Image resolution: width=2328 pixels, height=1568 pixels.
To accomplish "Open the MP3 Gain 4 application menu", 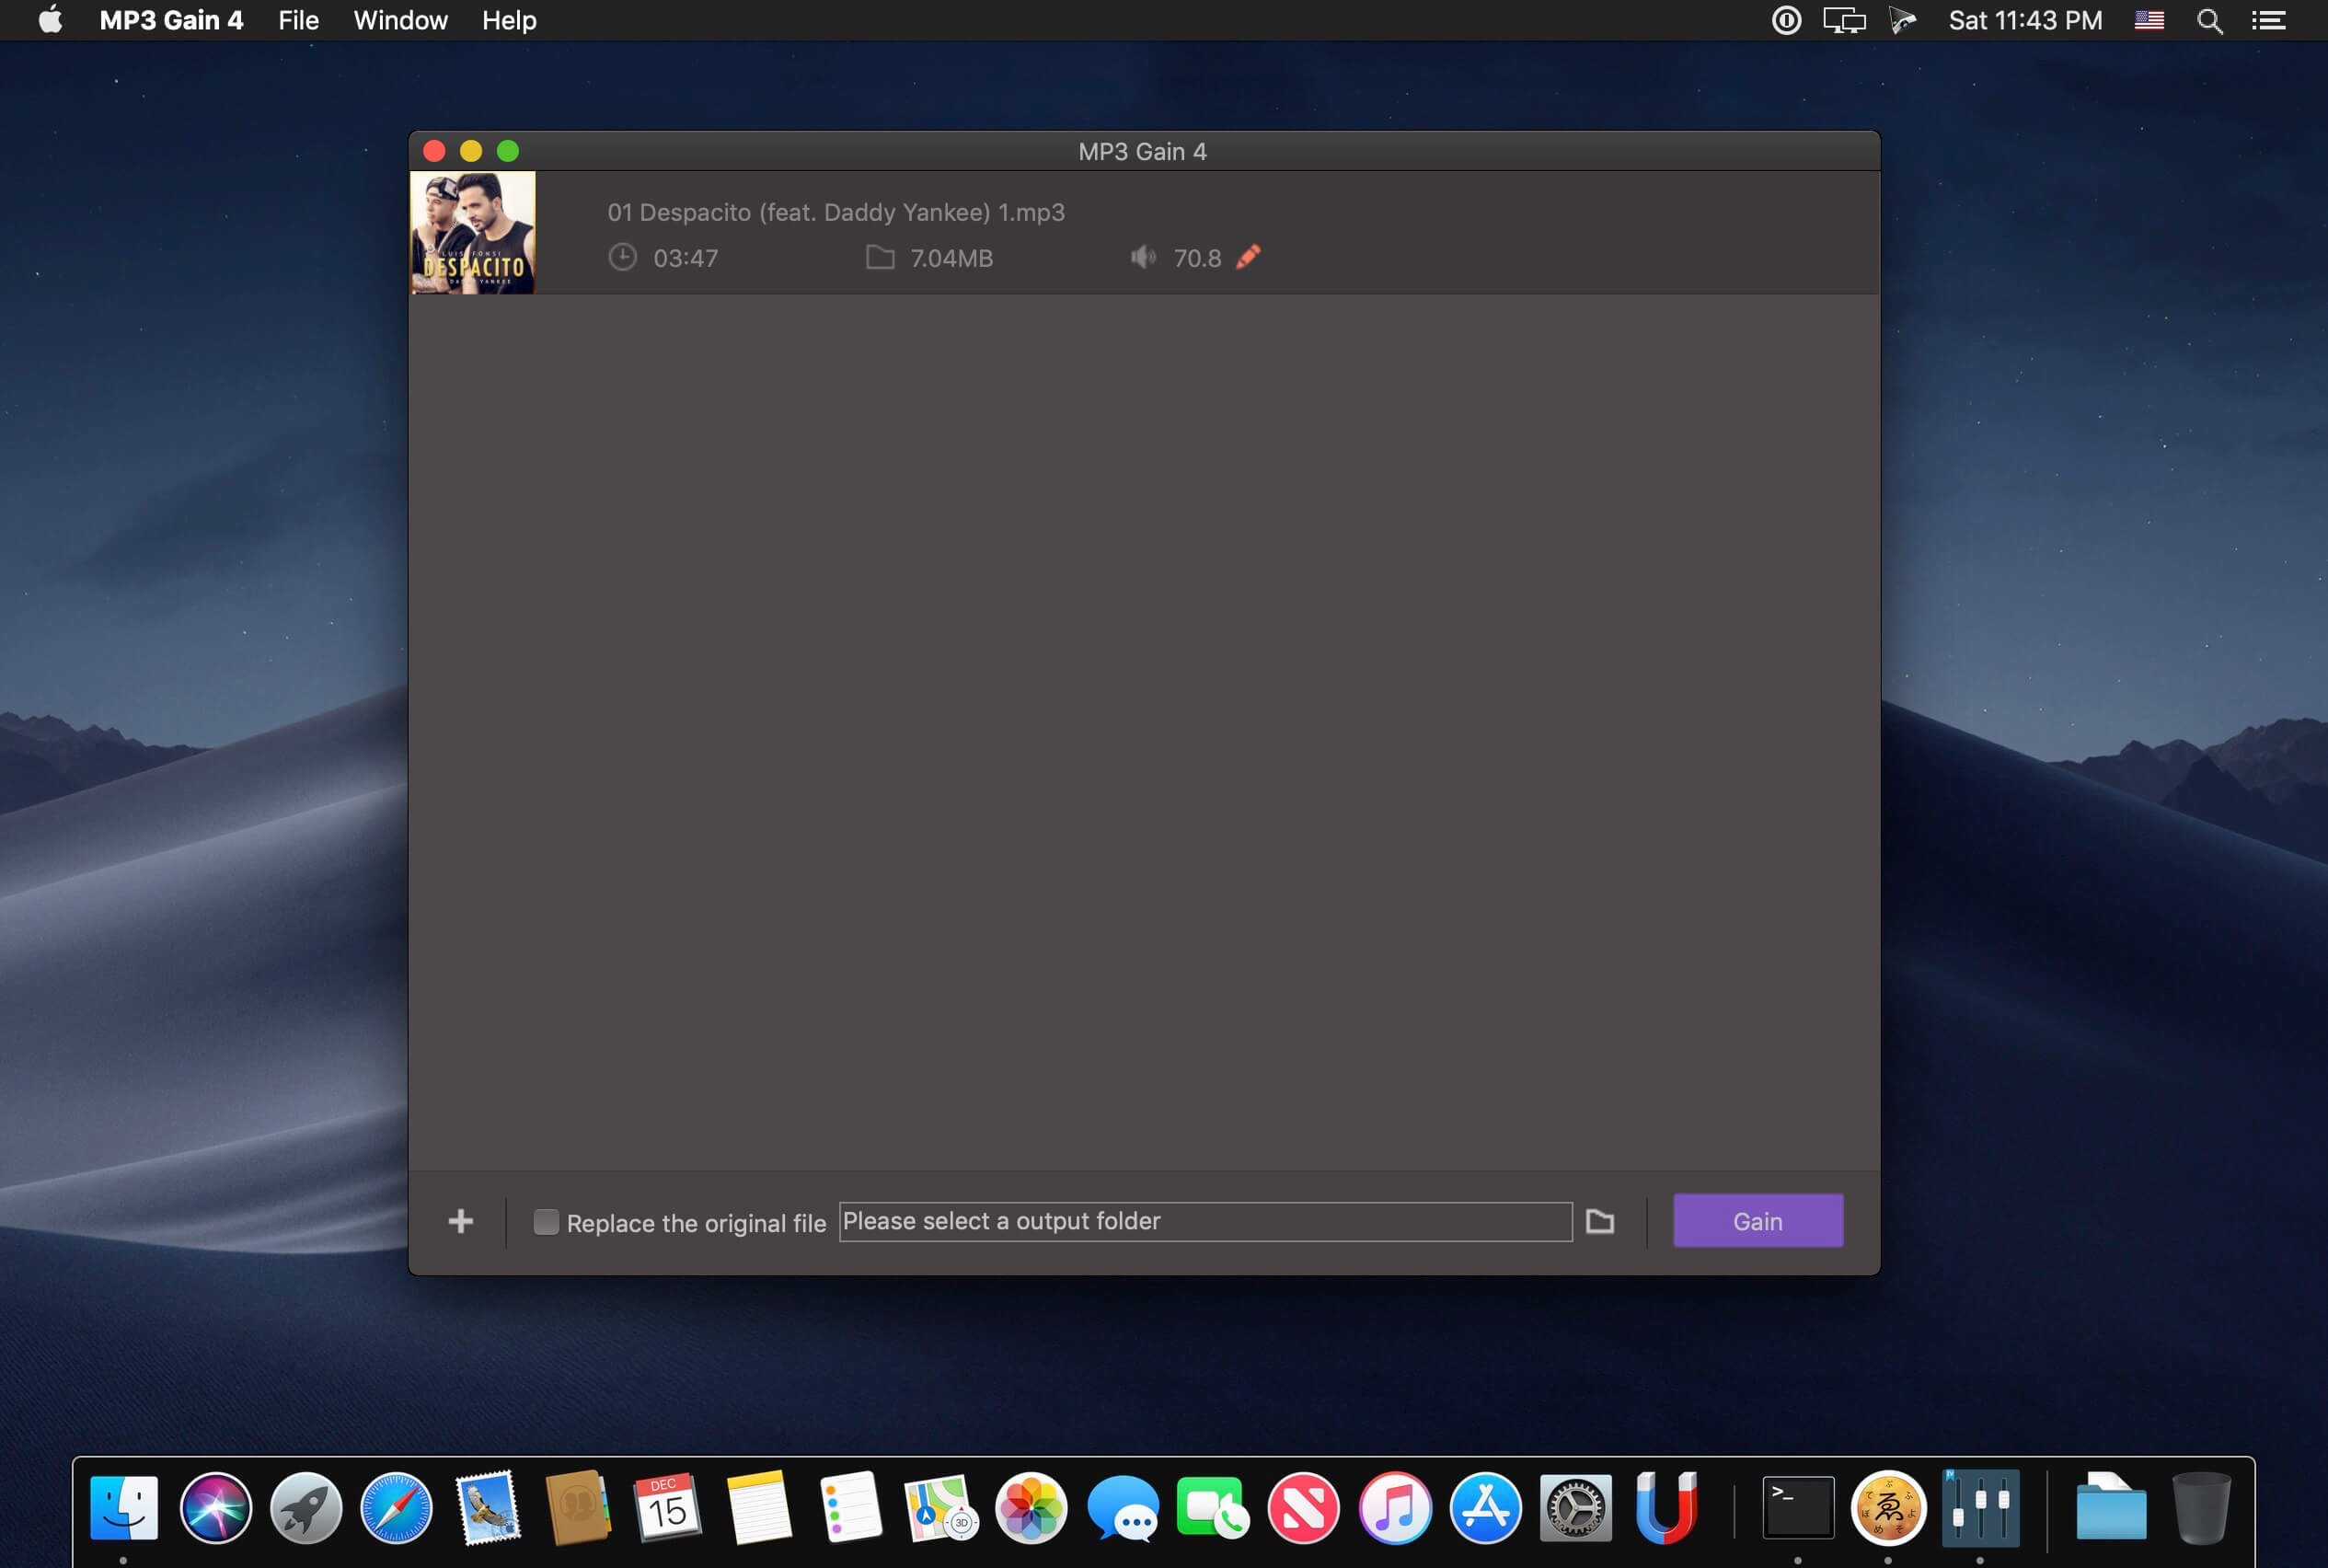I will tap(171, 21).
